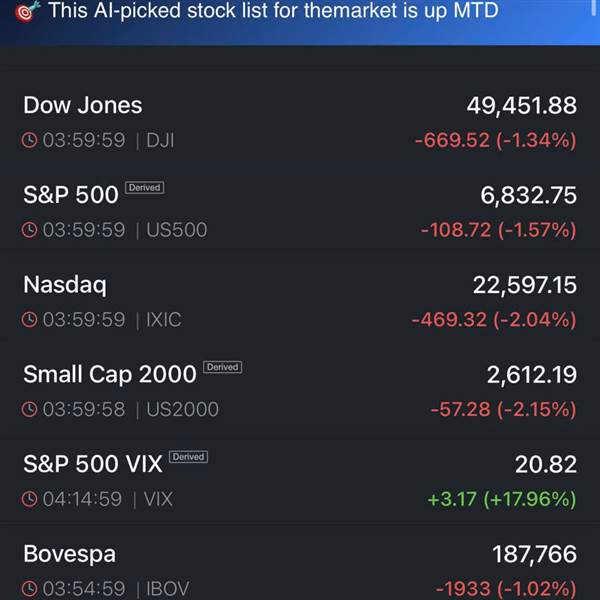
Task: Tap the target icon in the banner
Action: [x=28, y=12]
